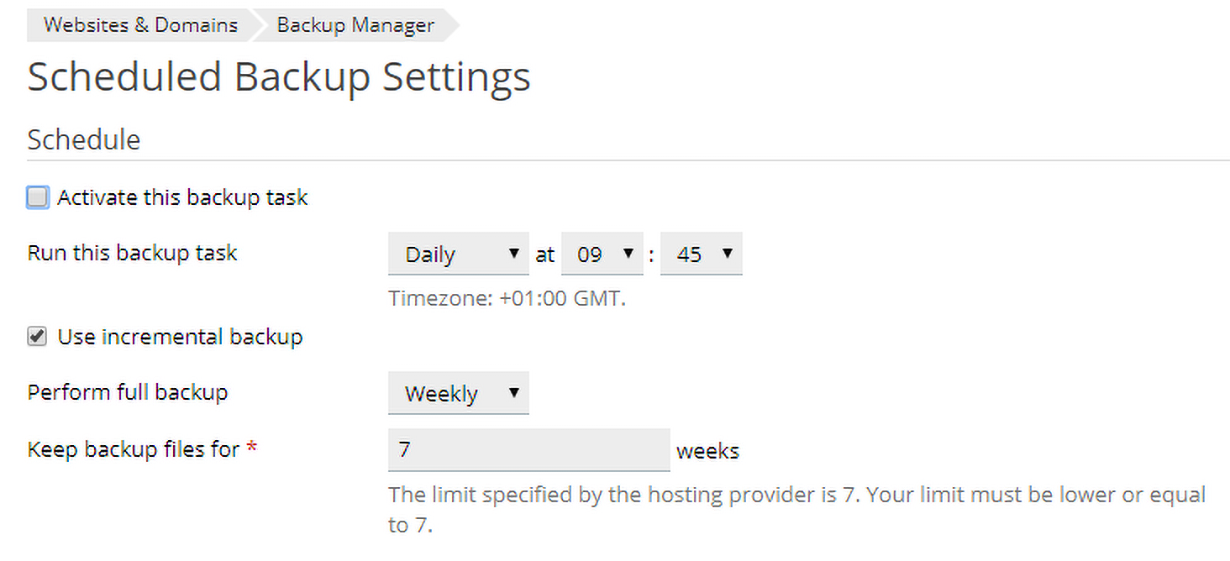Screen dimensions: 1230x561
Task: Click the 'Use incremental backup' label text
Action: (x=180, y=337)
